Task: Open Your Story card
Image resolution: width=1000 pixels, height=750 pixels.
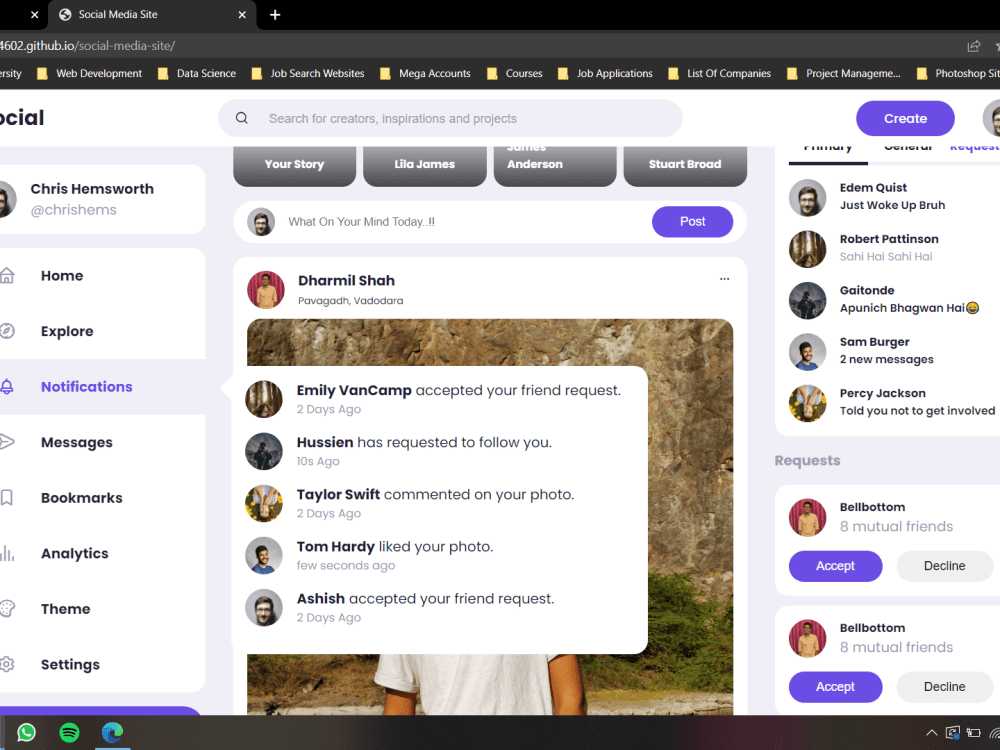Action: pos(294,165)
